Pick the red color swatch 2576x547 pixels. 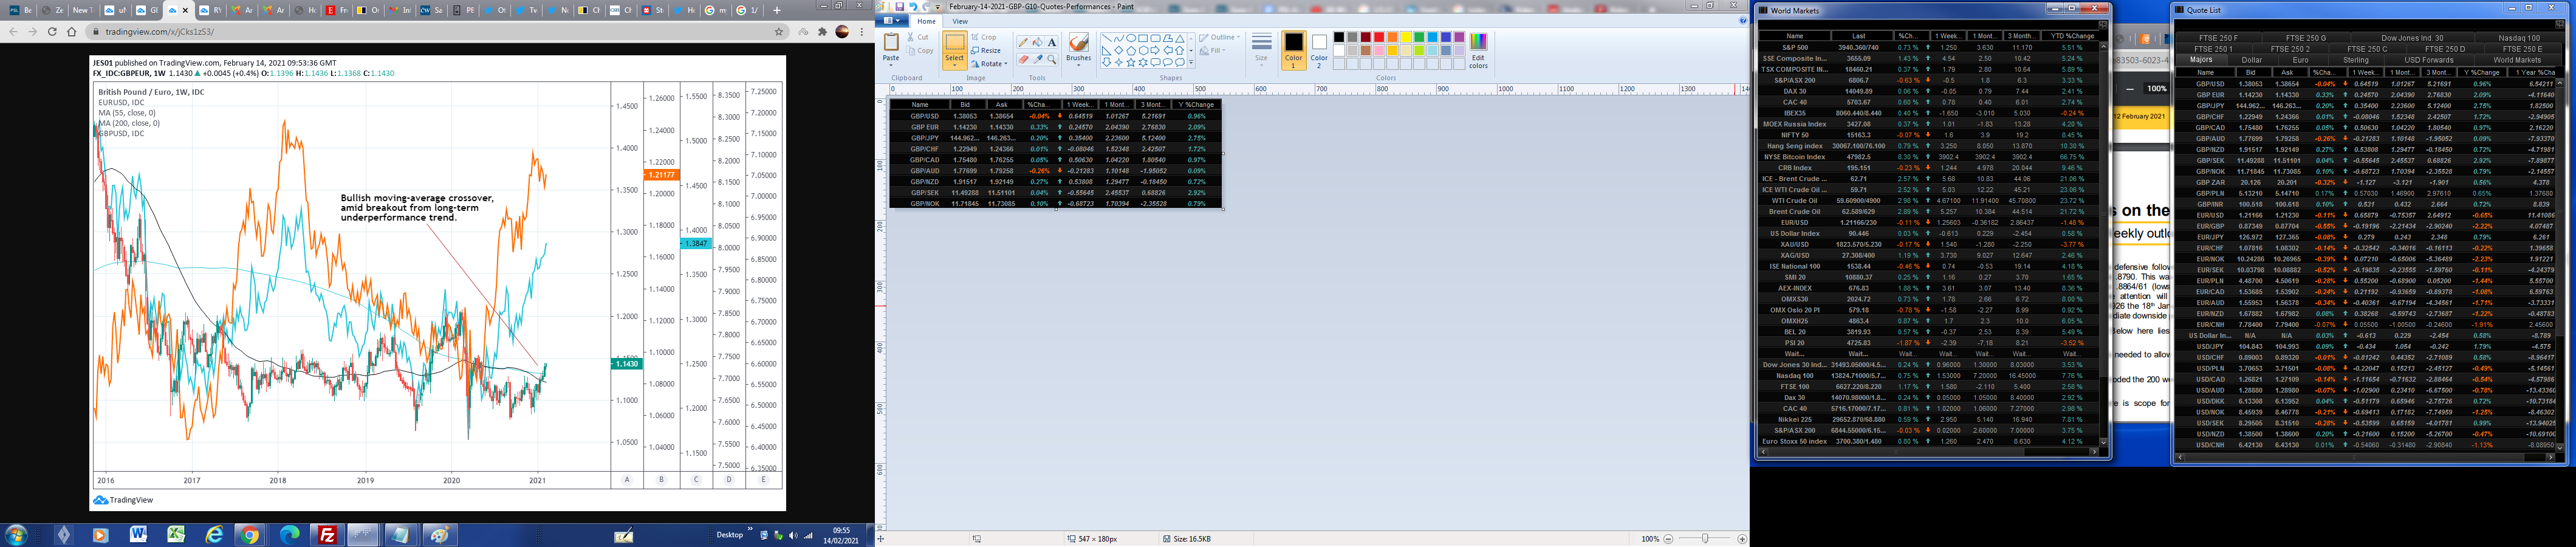coord(1379,37)
